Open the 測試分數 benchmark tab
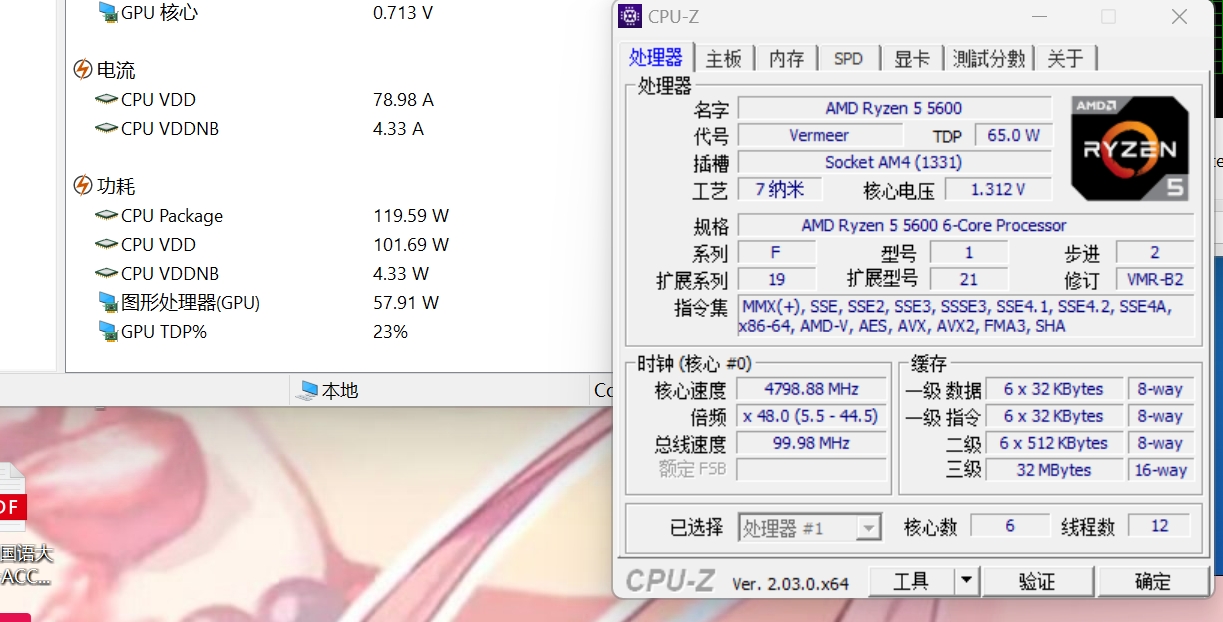This screenshot has width=1223, height=622. (x=989, y=59)
